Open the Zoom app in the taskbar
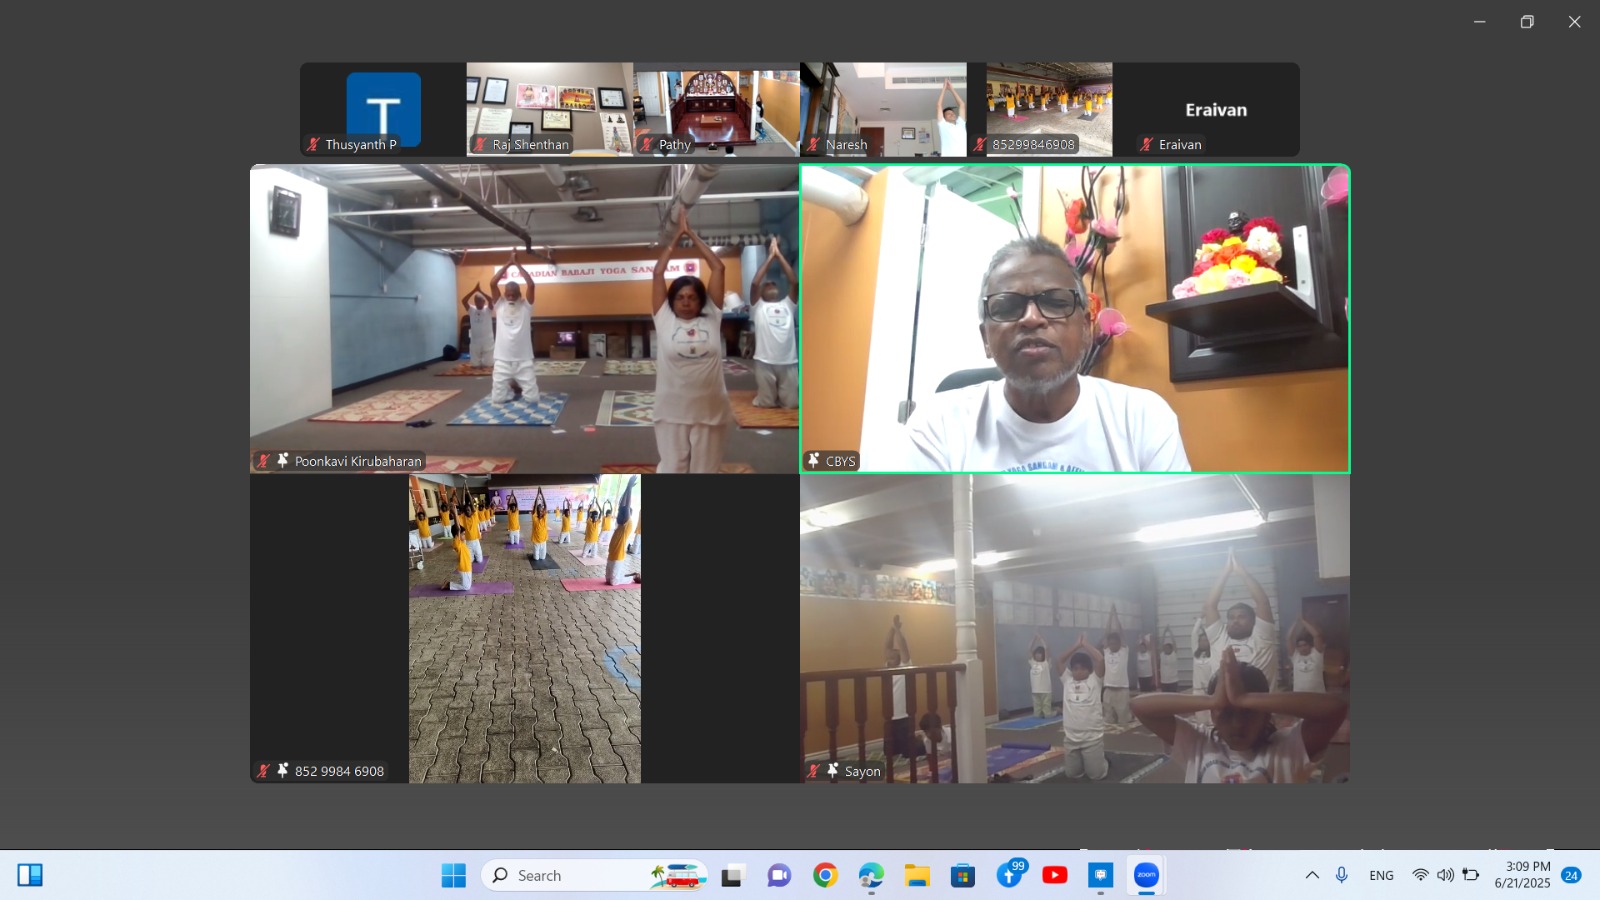 pyautogui.click(x=1146, y=875)
